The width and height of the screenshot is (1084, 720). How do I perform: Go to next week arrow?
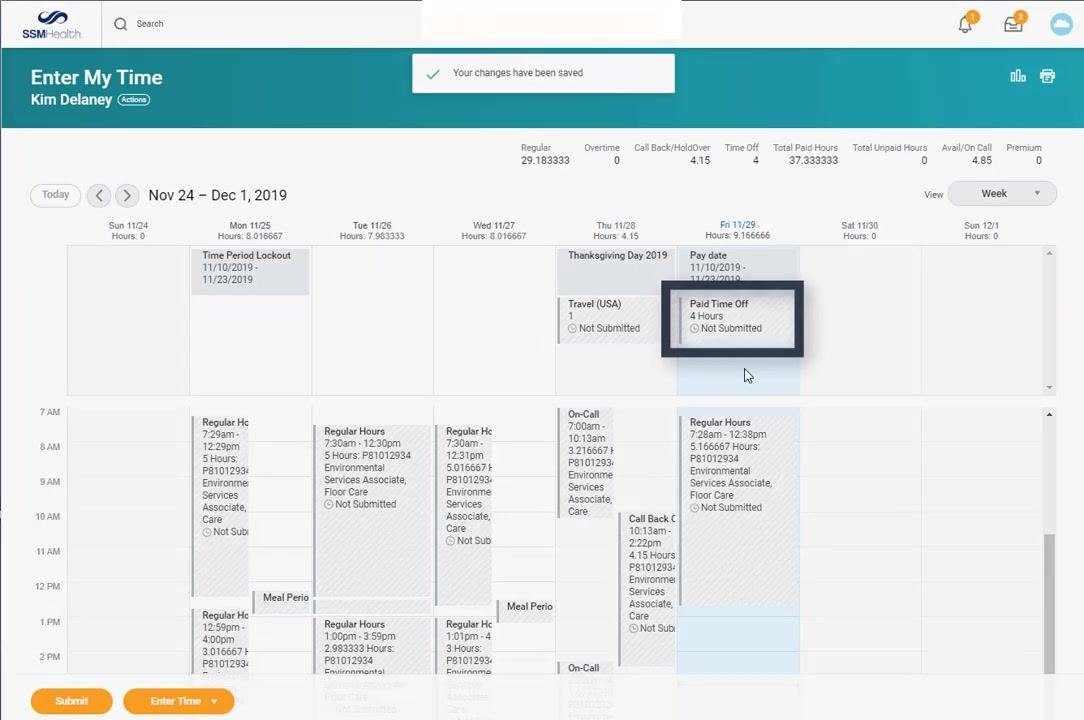tap(127, 196)
